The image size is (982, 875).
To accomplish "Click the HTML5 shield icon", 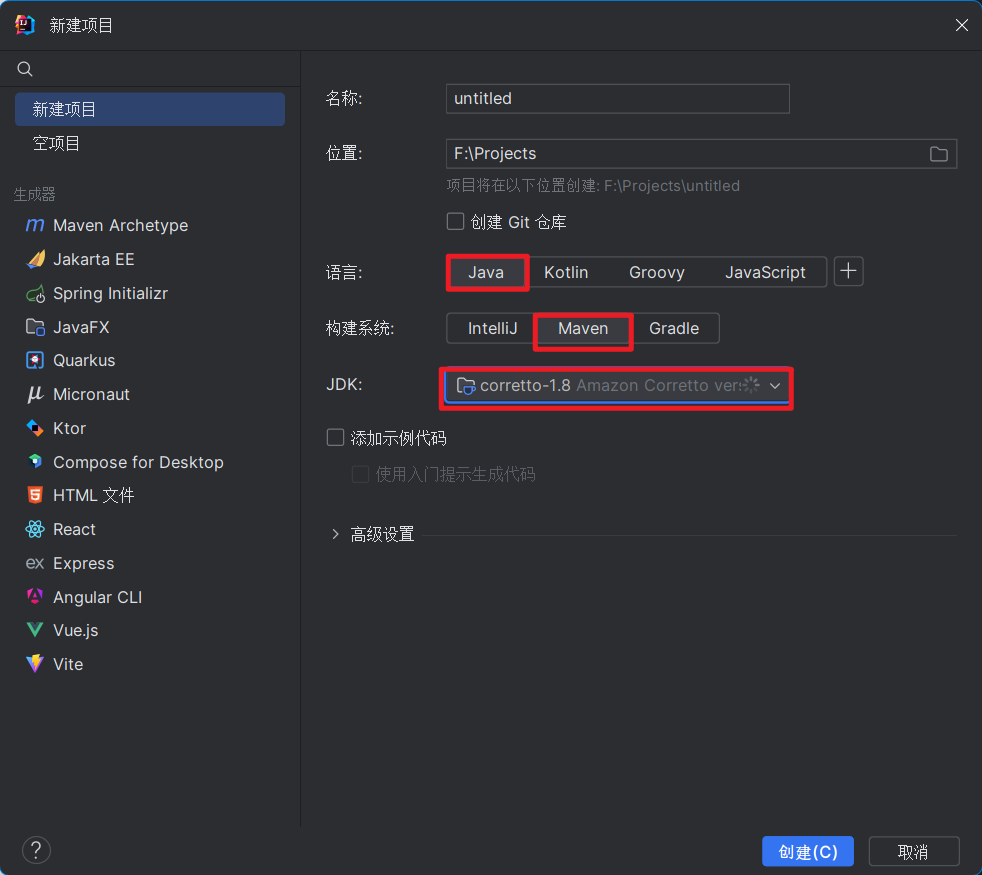I will pyautogui.click(x=35, y=495).
